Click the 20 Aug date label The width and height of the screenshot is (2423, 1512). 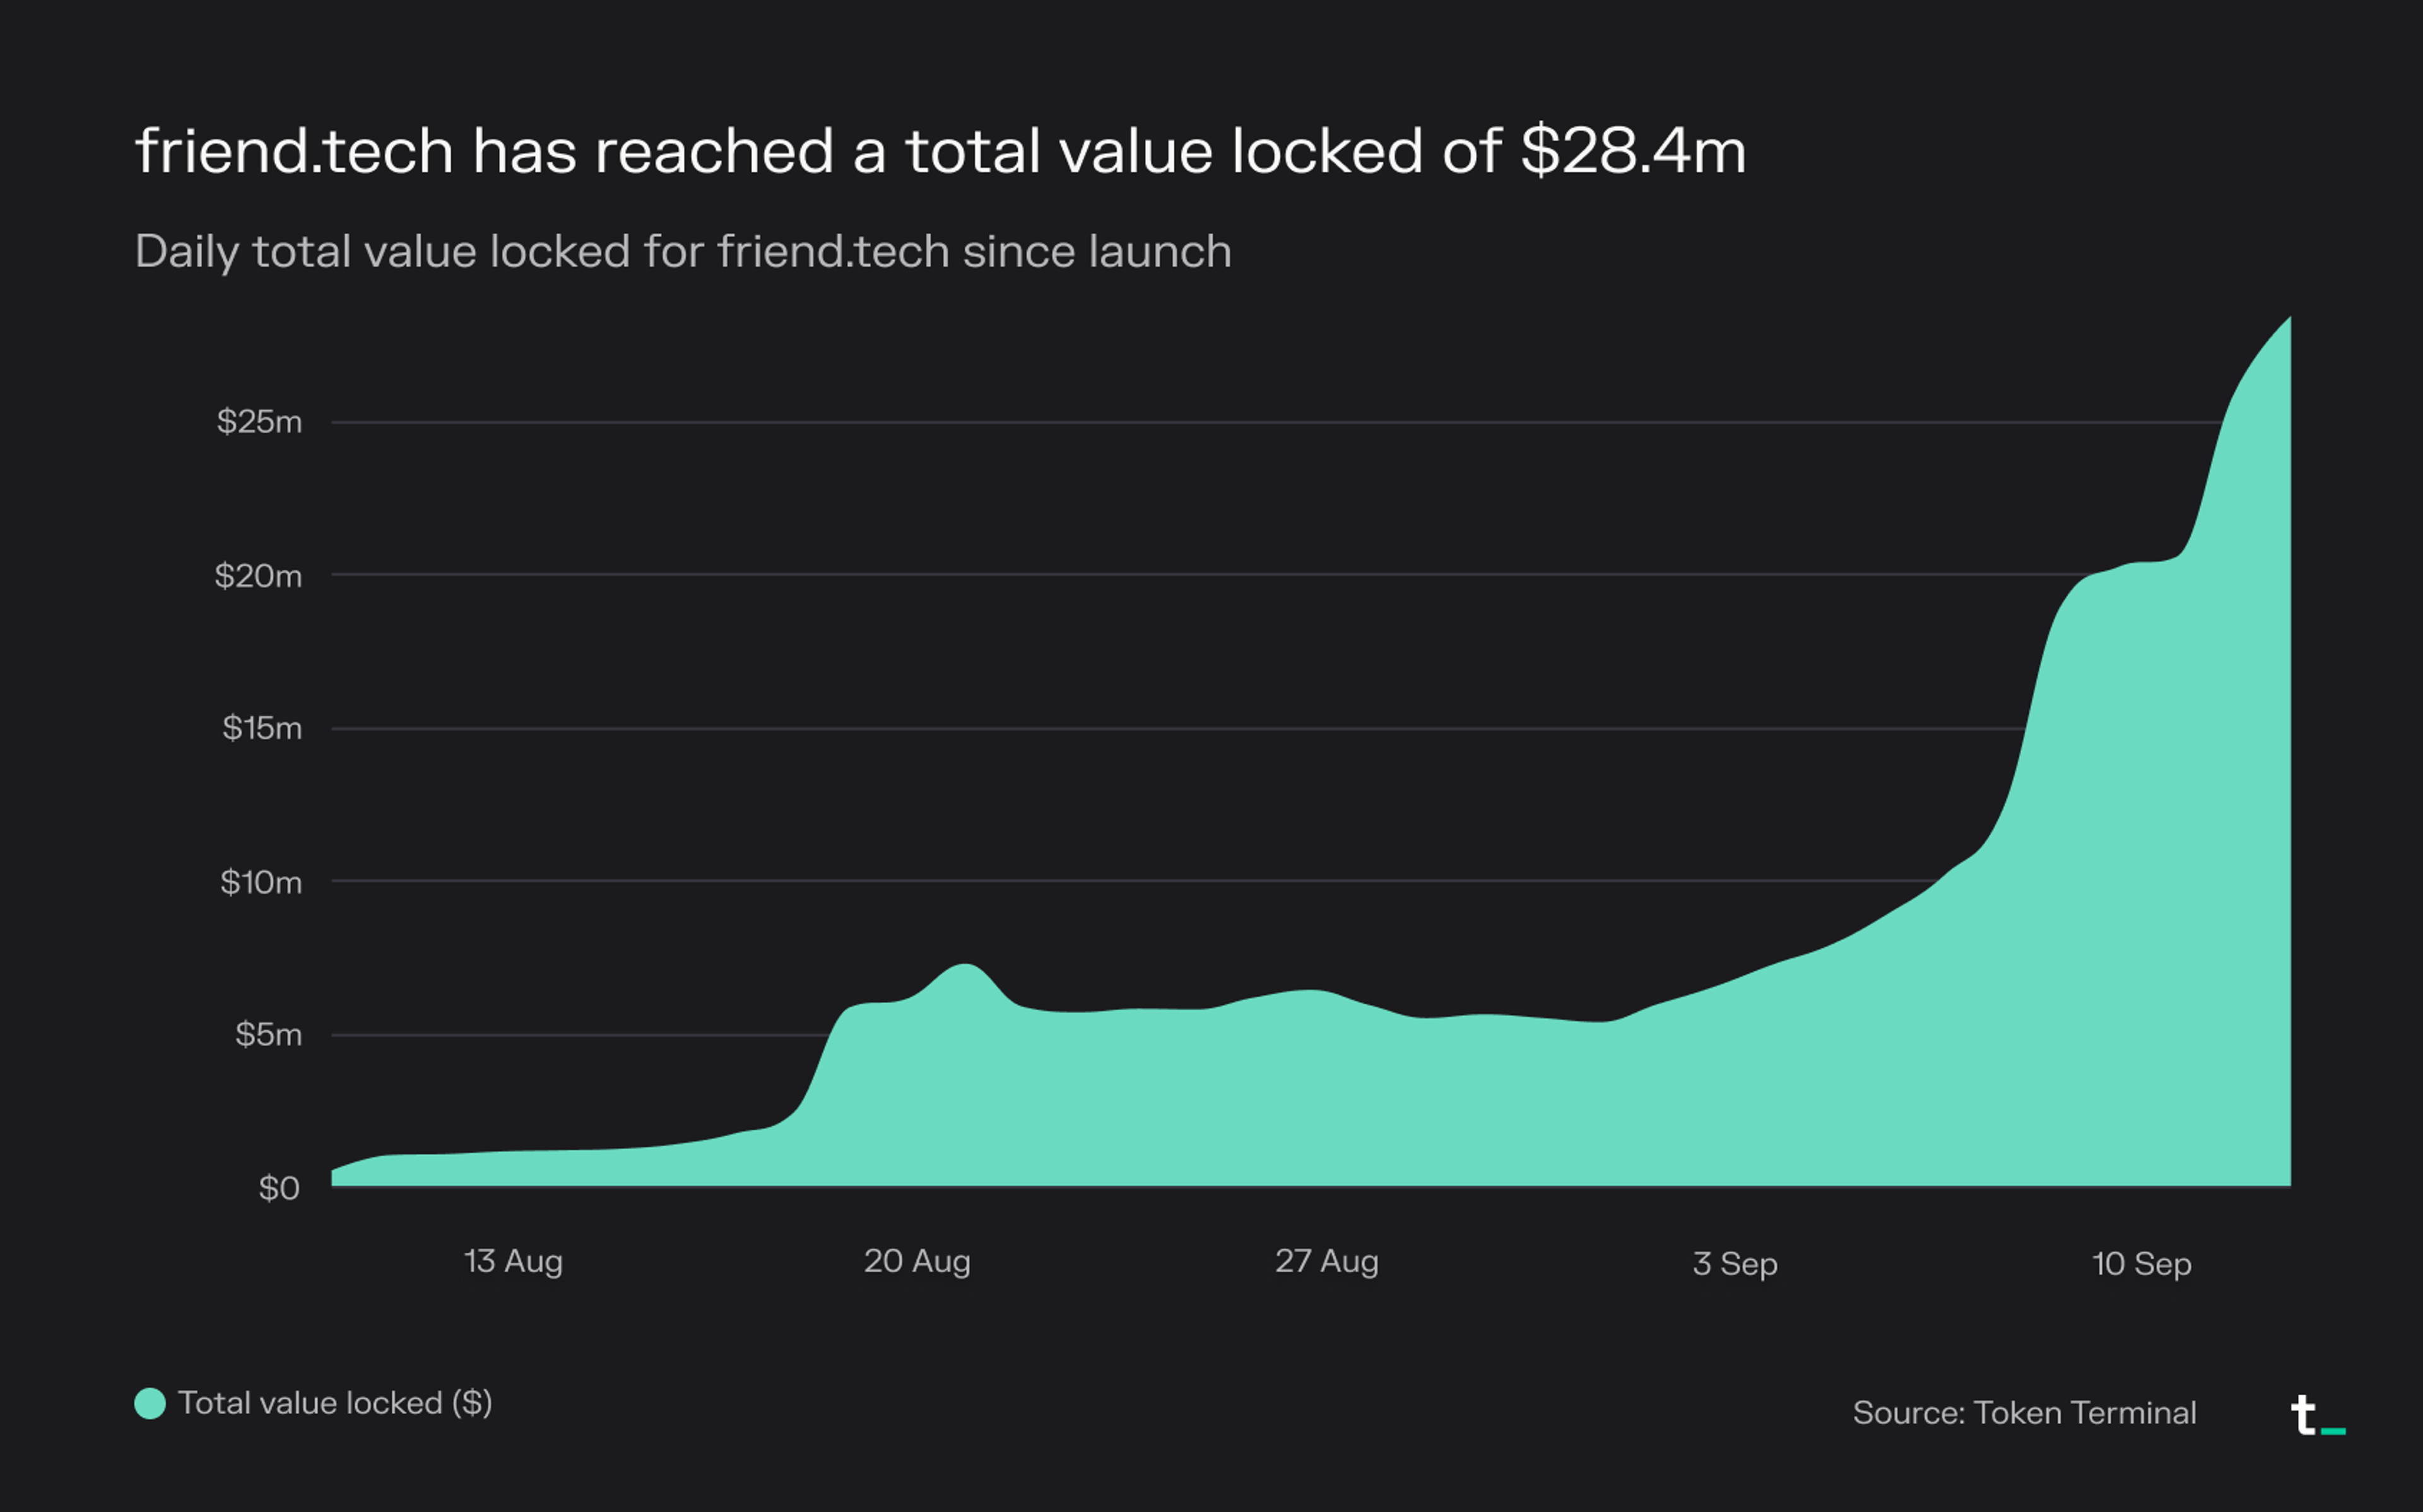917,1261
